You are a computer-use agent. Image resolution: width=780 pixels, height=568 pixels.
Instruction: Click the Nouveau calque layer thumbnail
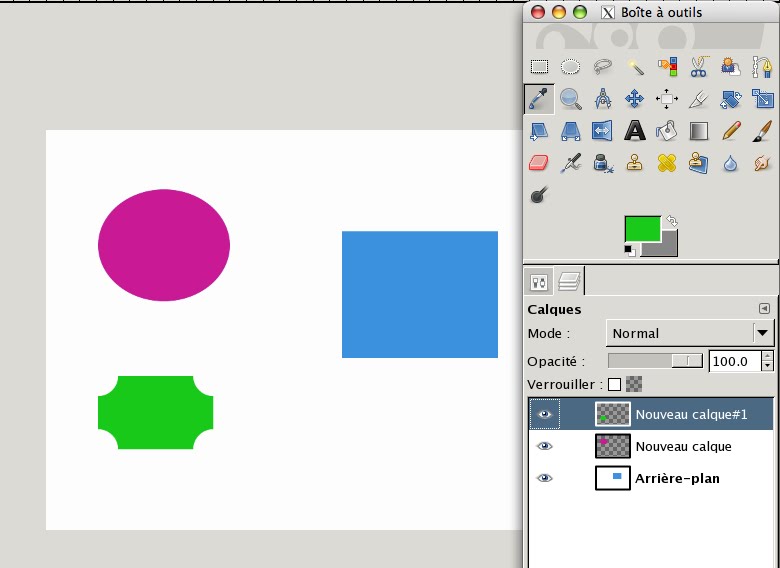coord(613,446)
